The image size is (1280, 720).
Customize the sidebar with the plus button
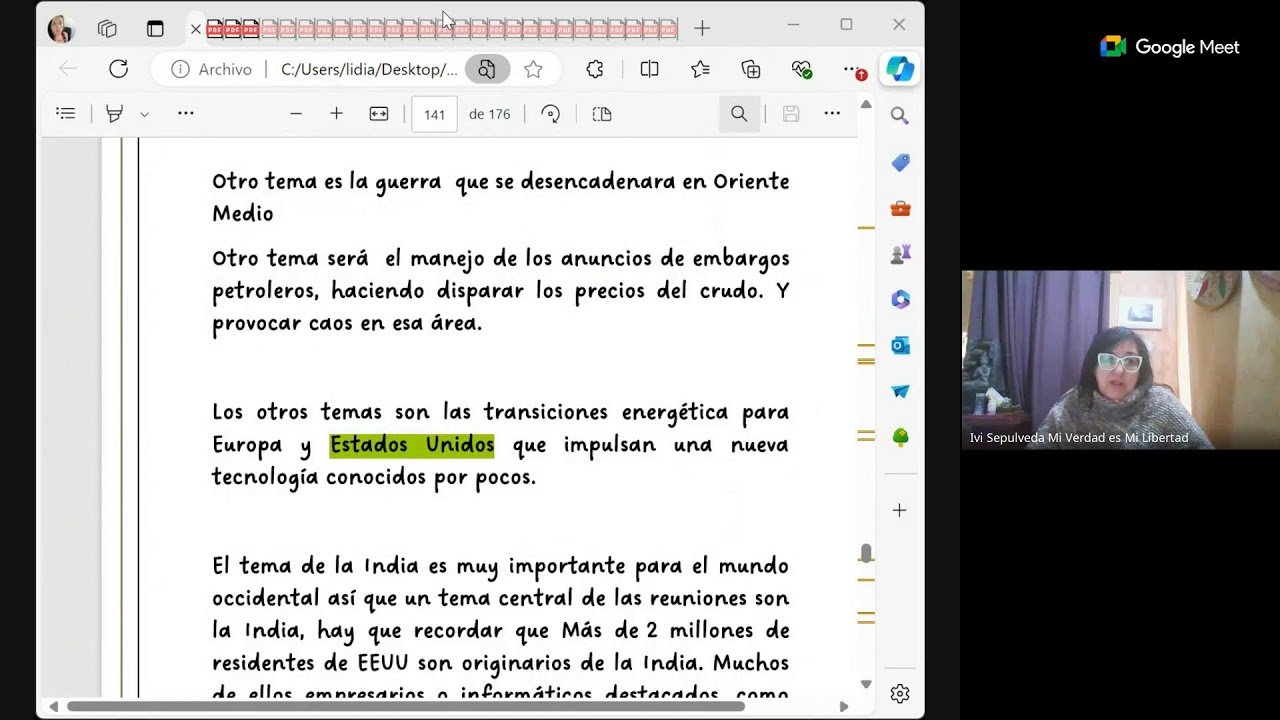899,510
